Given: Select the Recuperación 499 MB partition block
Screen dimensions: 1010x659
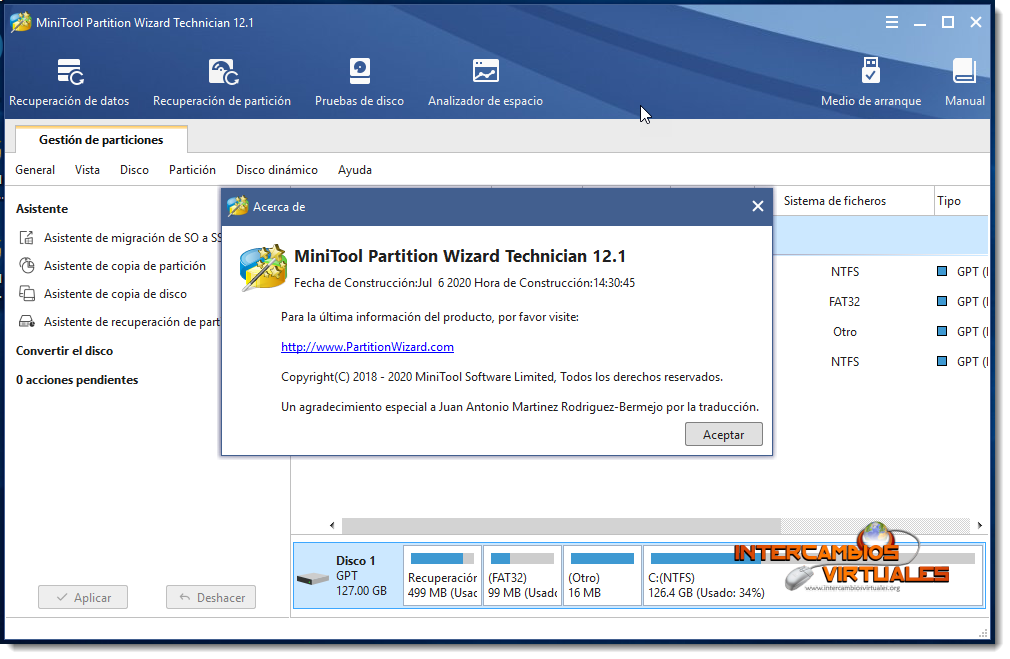Looking at the screenshot, I should [443, 575].
